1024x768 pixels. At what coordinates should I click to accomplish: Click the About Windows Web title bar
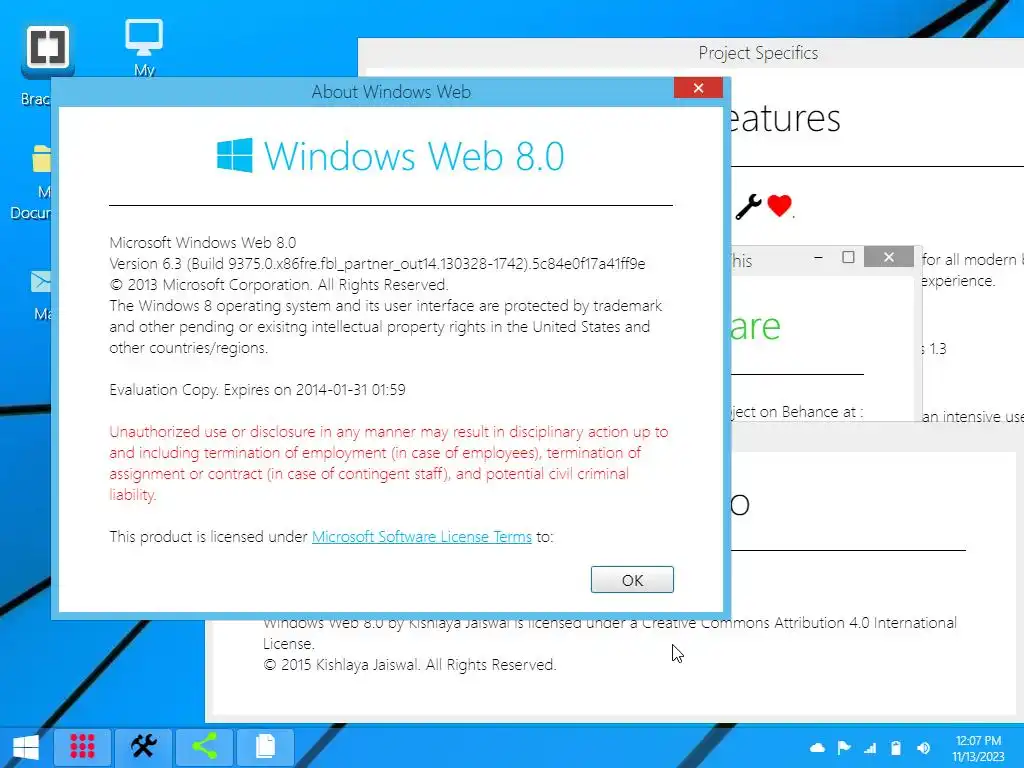(391, 92)
